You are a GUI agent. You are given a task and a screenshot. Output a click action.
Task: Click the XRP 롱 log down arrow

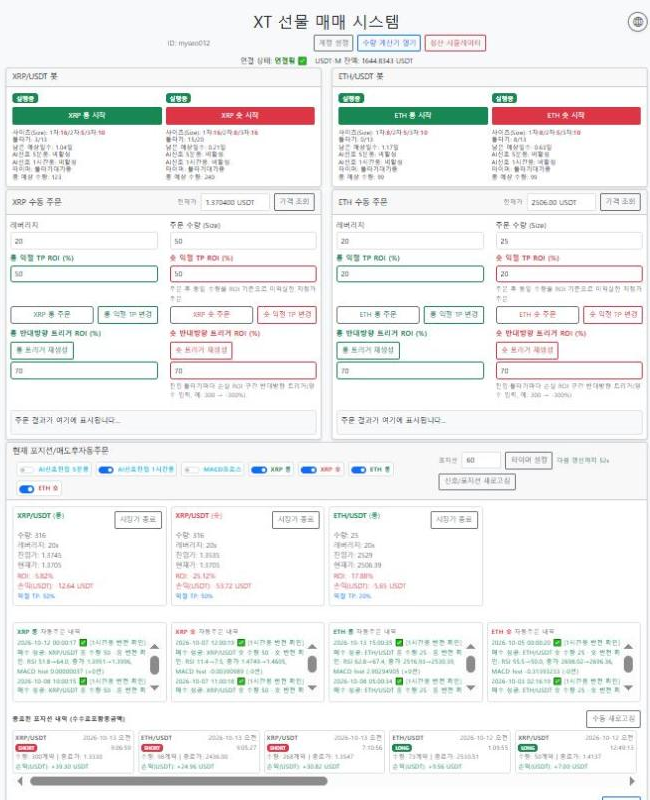(x=155, y=688)
